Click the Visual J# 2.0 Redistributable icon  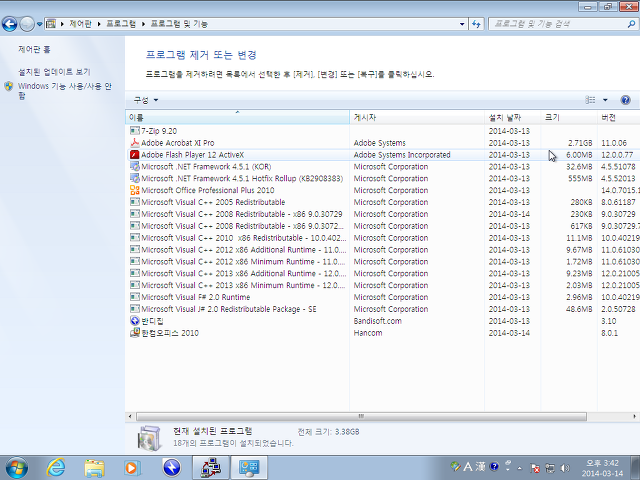[x=135, y=309]
